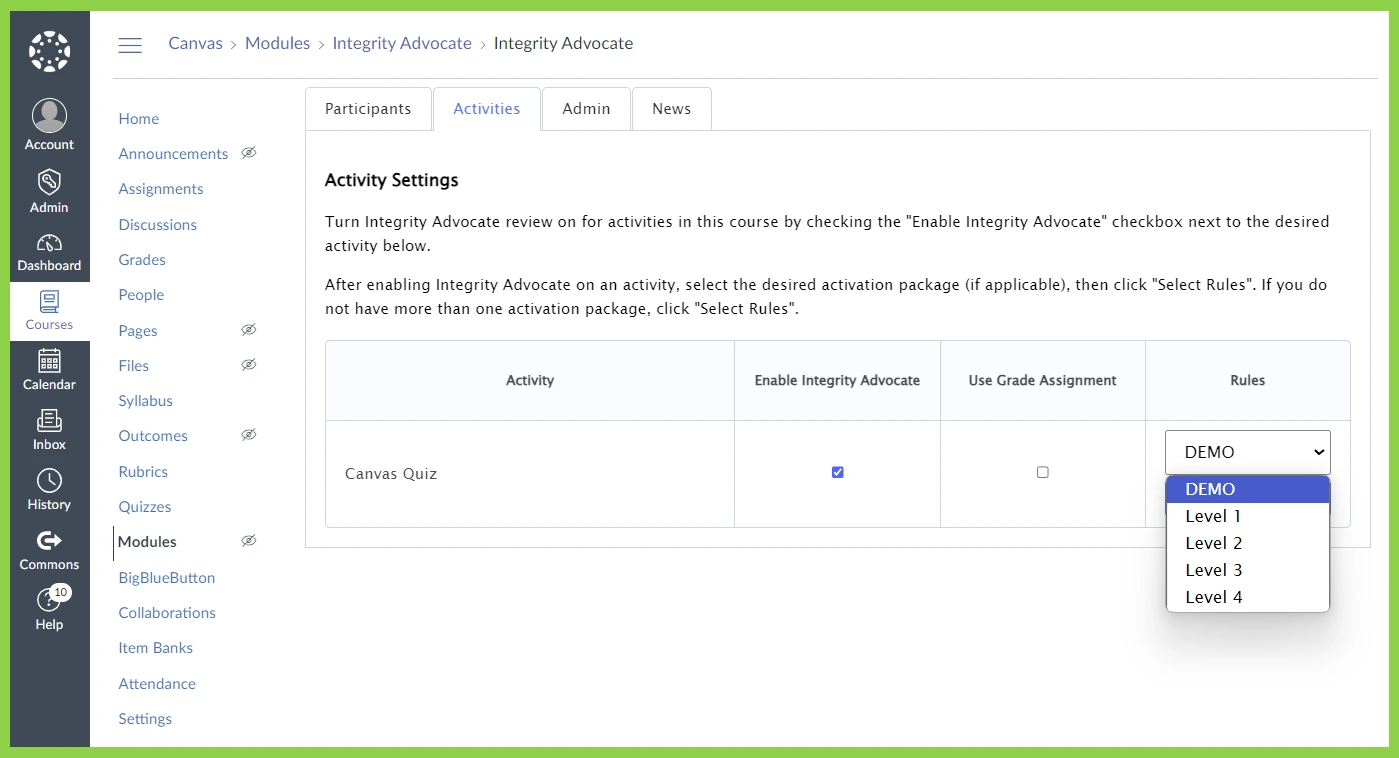Click hidden-eye icon next to Outcomes
Screen dimensions: 1399x758
click(x=249, y=435)
